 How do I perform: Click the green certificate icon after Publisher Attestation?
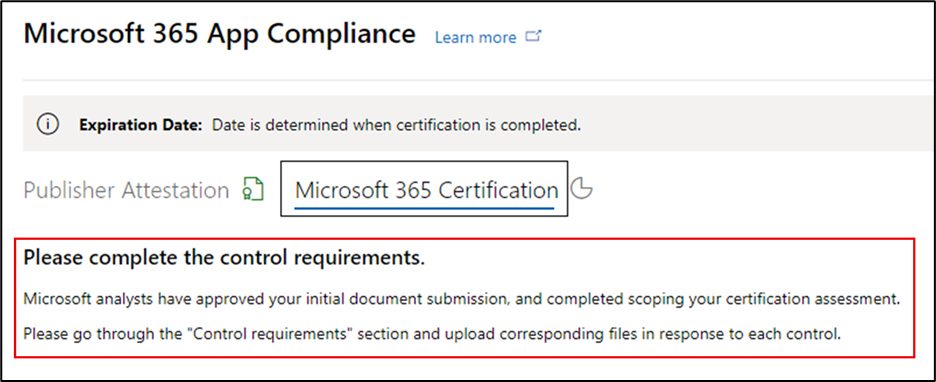tap(254, 189)
